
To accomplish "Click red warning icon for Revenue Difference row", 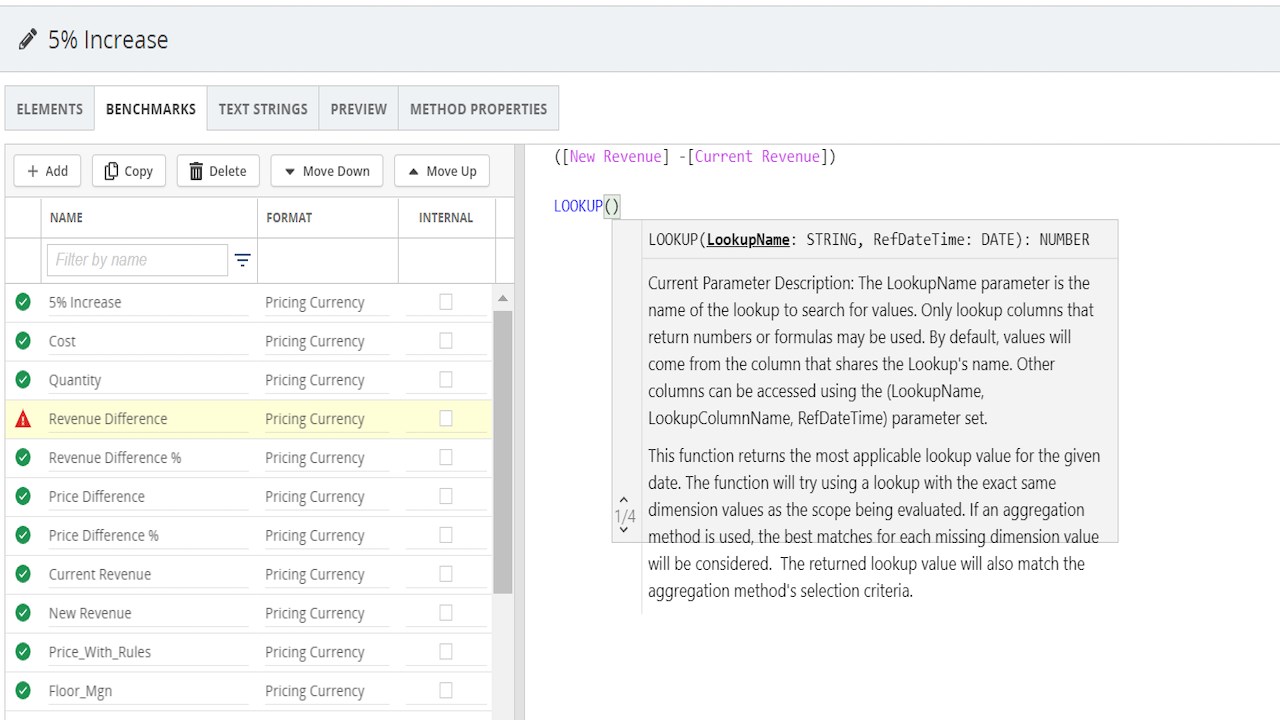I will tap(23, 419).
